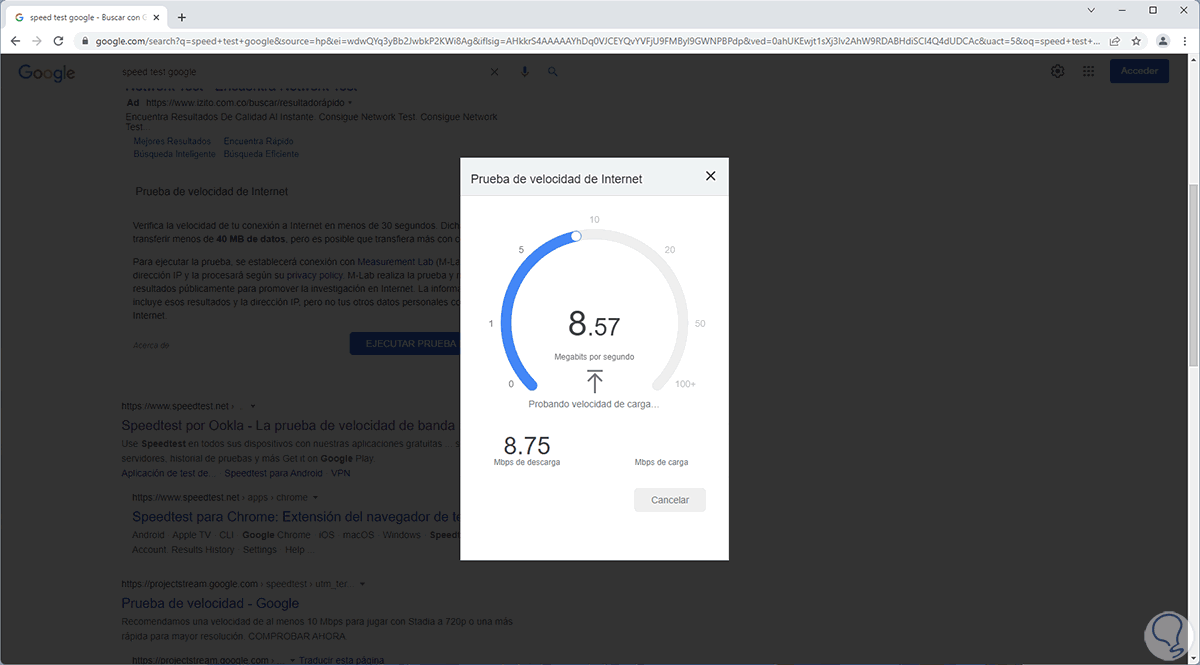
Task: Click the Google logo
Action: (x=47, y=72)
